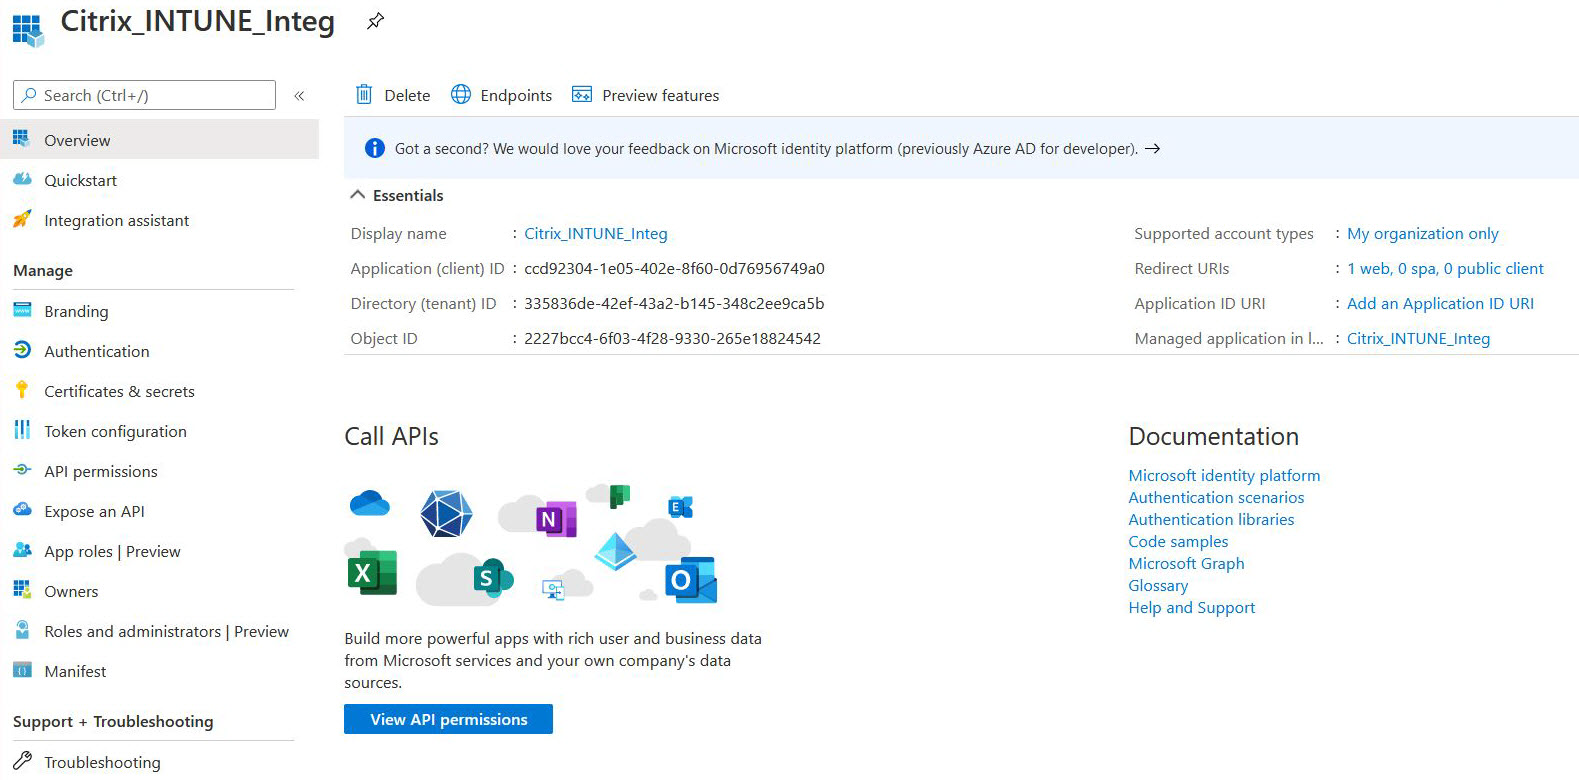Click the Expose an API cloud icon
The height and width of the screenshot is (780, 1579).
(22, 510)
